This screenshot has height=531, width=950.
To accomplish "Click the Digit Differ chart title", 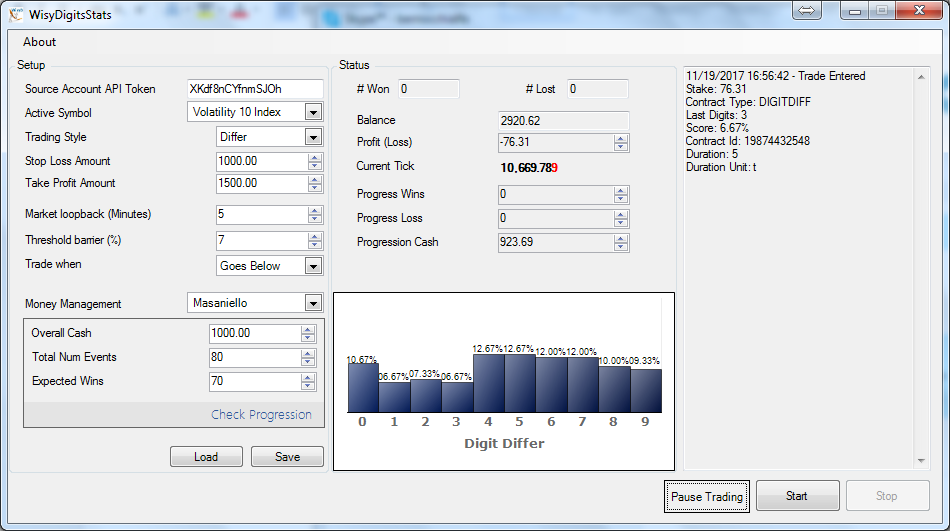I will (504, 443).
